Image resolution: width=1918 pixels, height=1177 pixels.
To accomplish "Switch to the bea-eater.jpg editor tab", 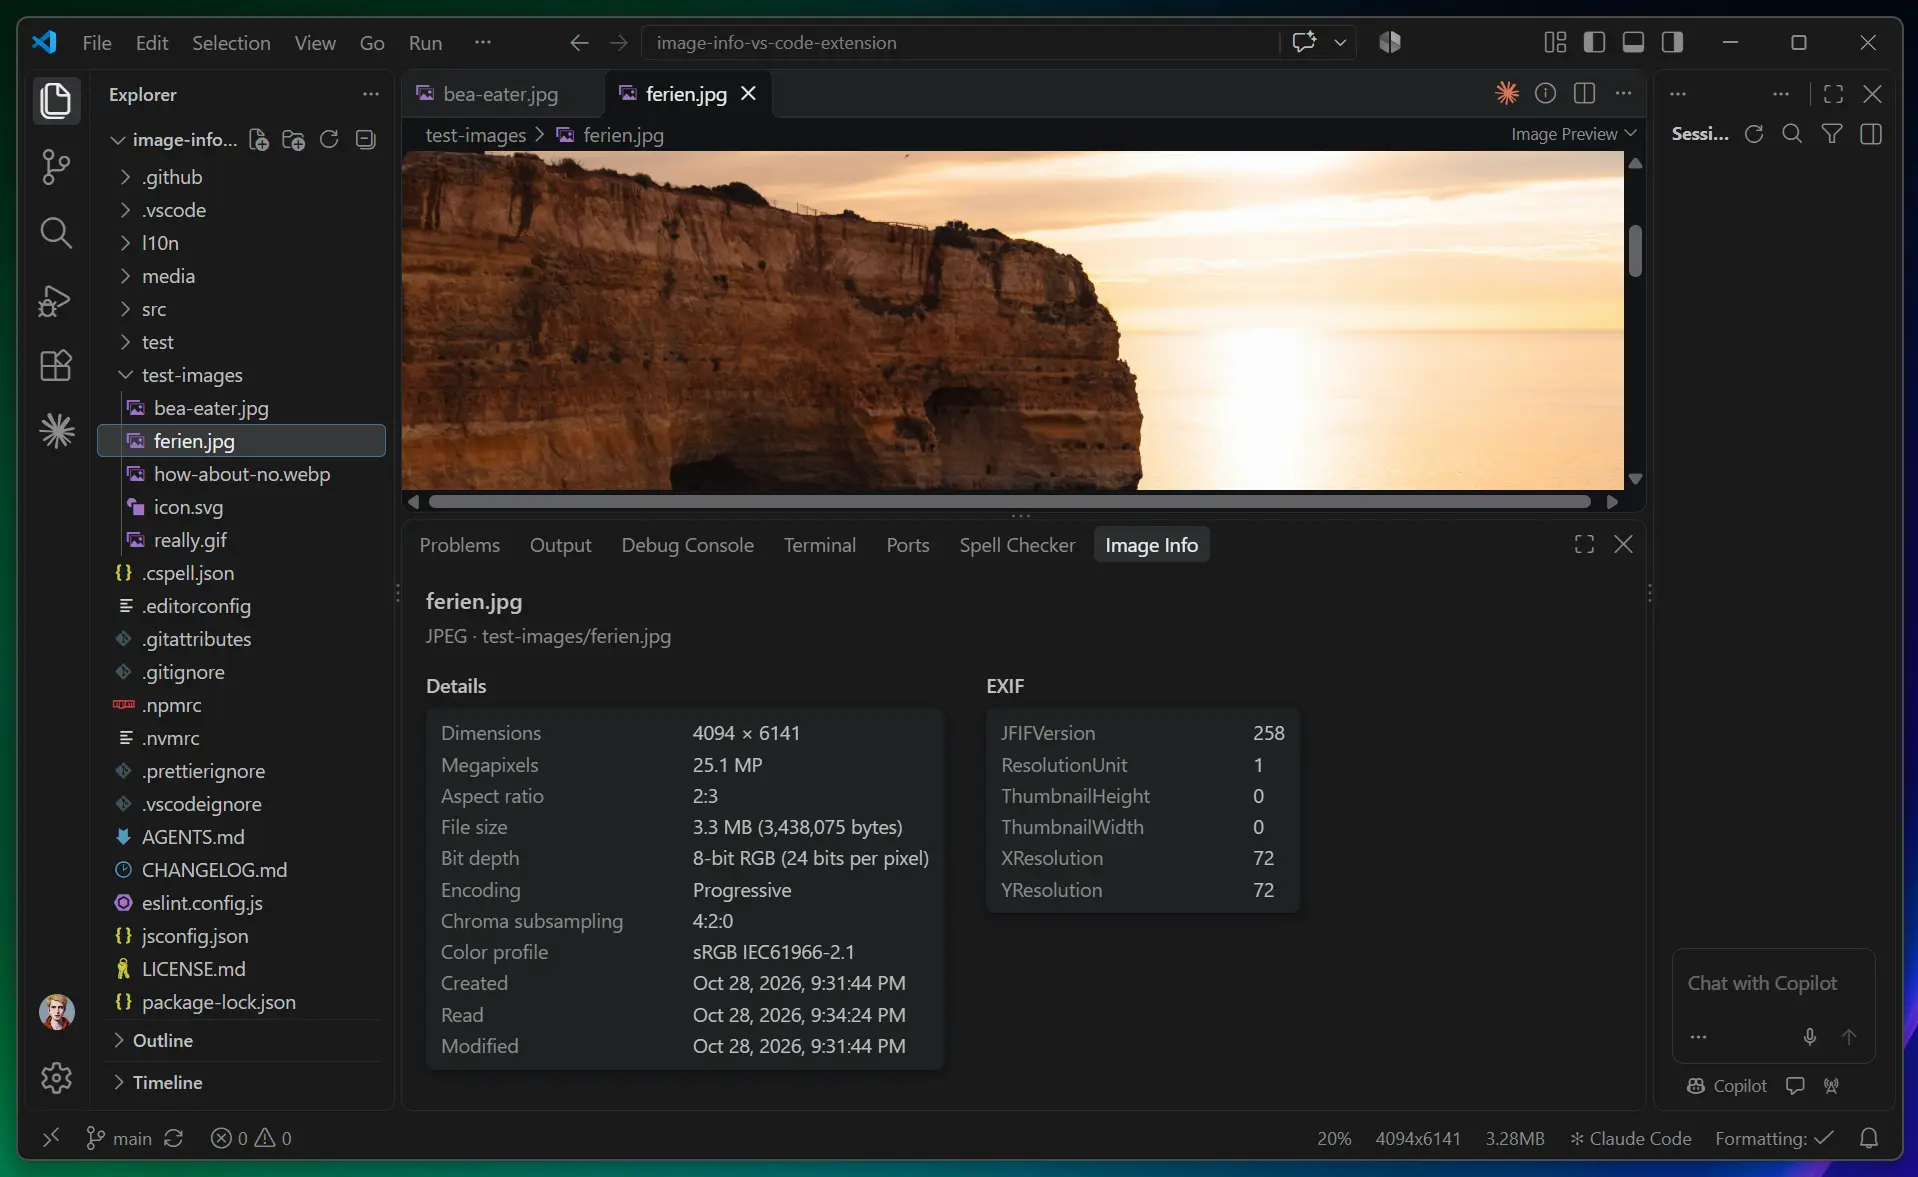I will [x=500, y=94].
